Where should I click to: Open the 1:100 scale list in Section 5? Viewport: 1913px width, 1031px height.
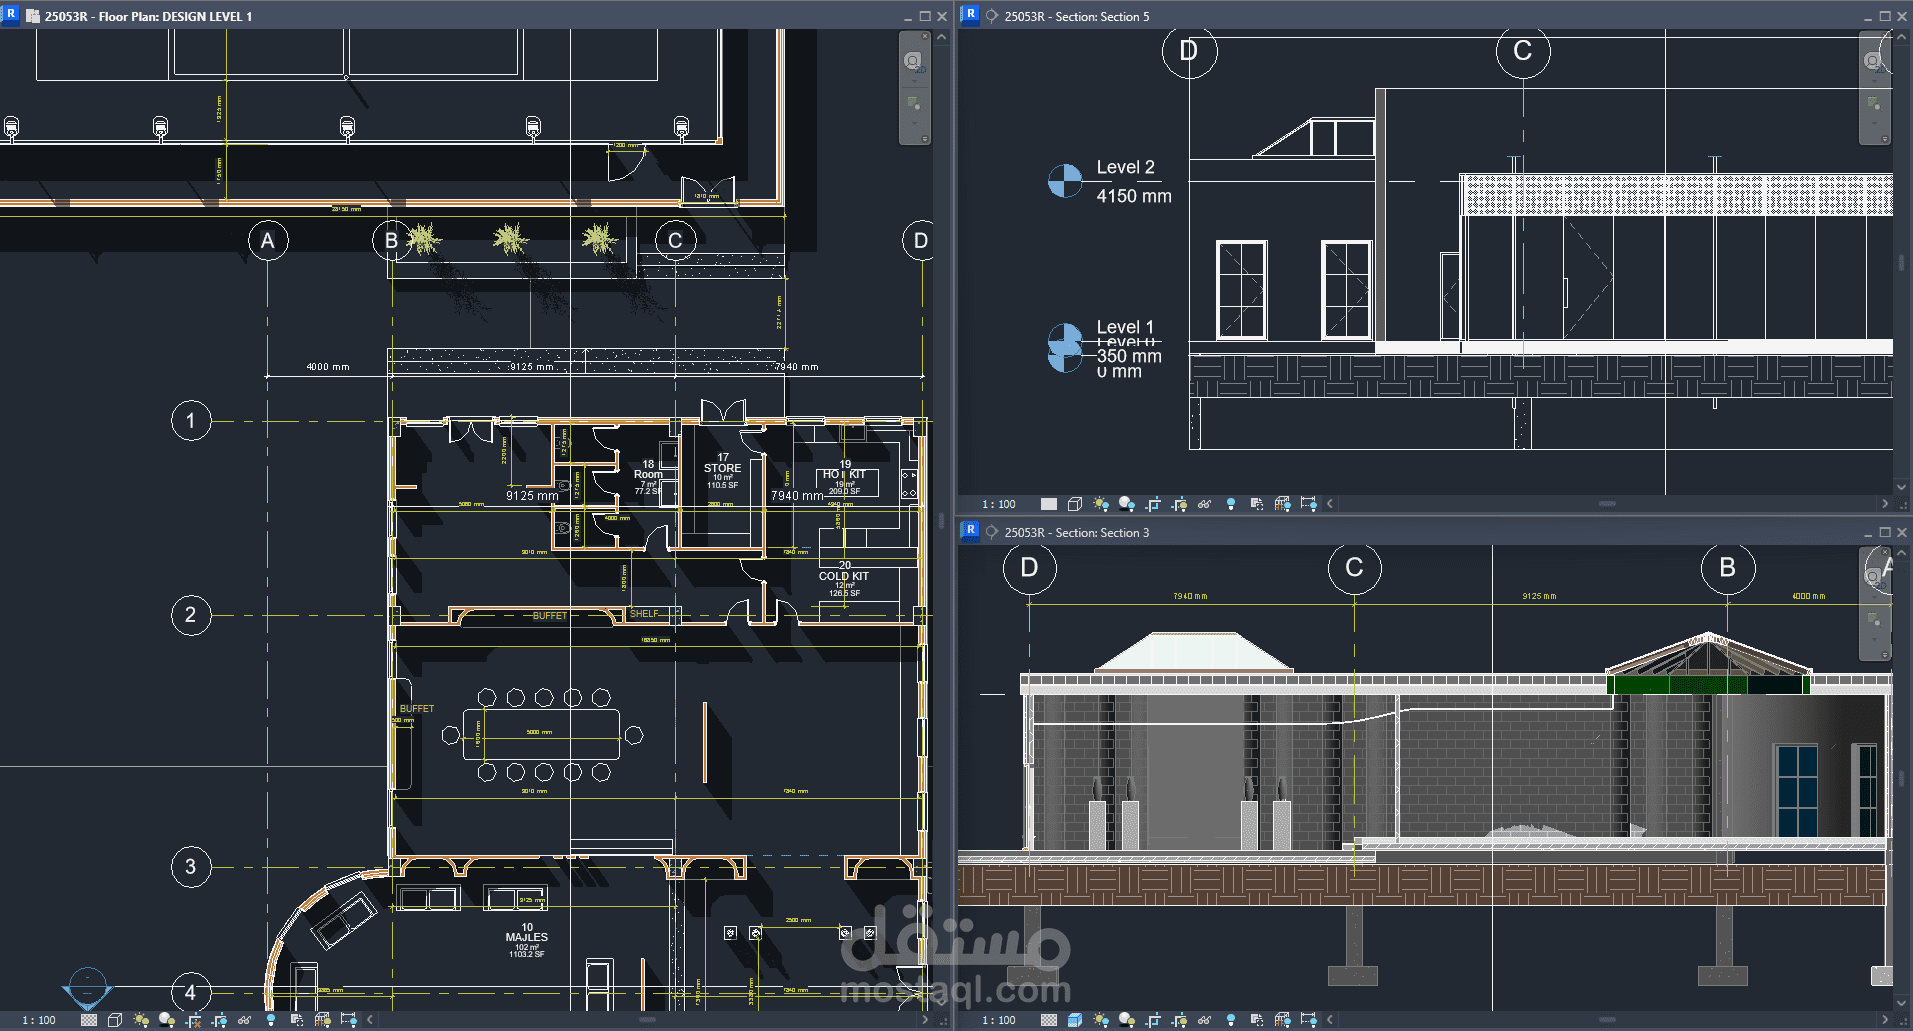(x=999, y=504)
